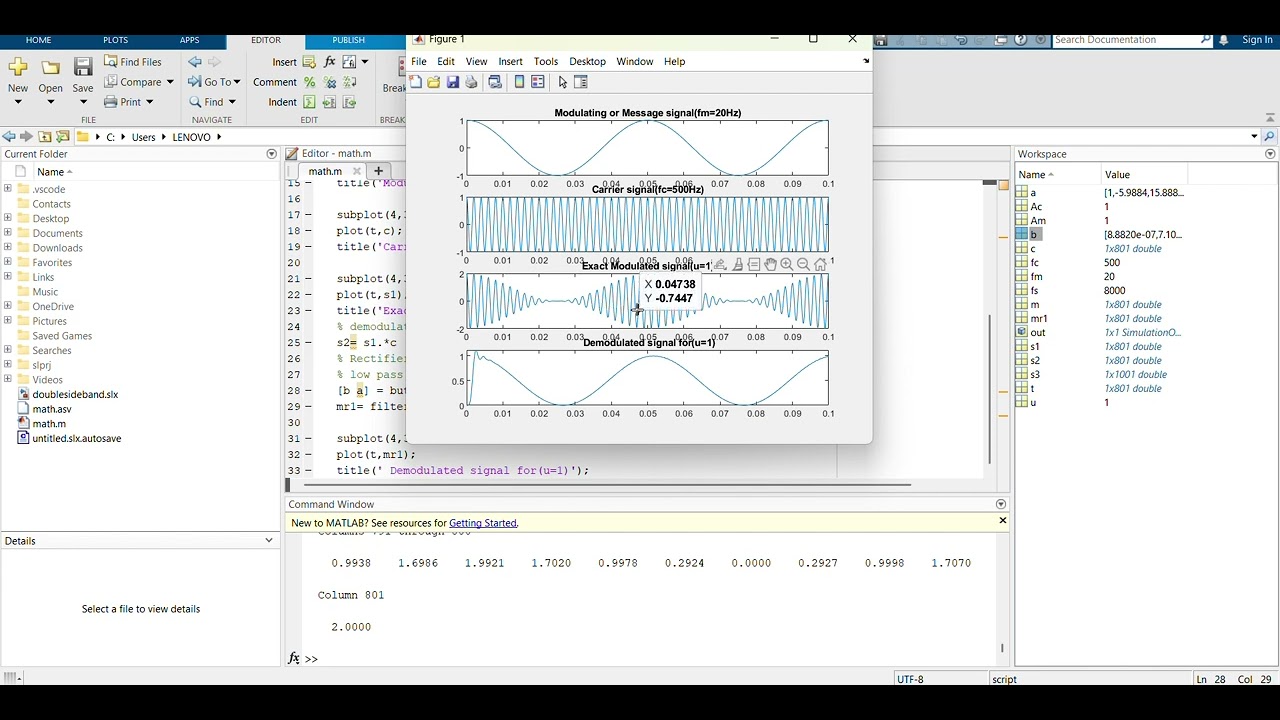The width and height of the screenshot is (1280, 720).
Task: Open the Tools menu in Figure 1
Action: coord(545,62)
